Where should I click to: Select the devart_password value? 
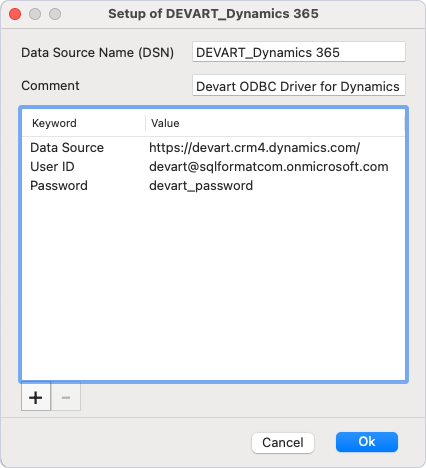coord(201,186)
